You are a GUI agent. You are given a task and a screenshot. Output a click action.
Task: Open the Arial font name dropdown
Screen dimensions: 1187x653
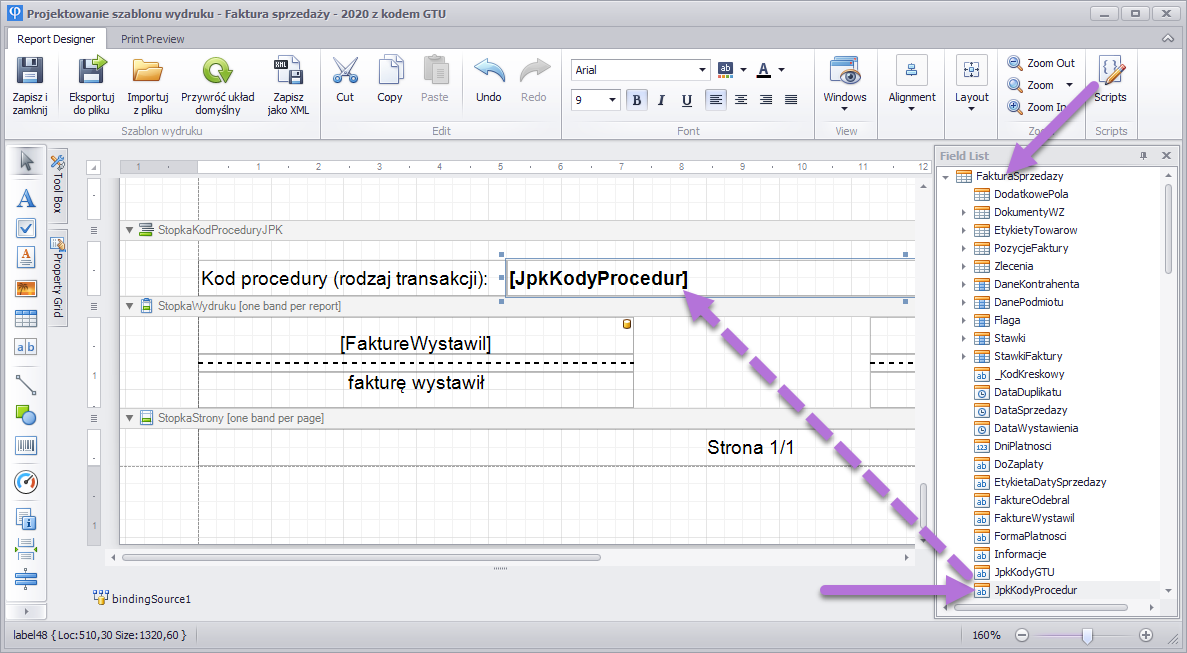703,70
